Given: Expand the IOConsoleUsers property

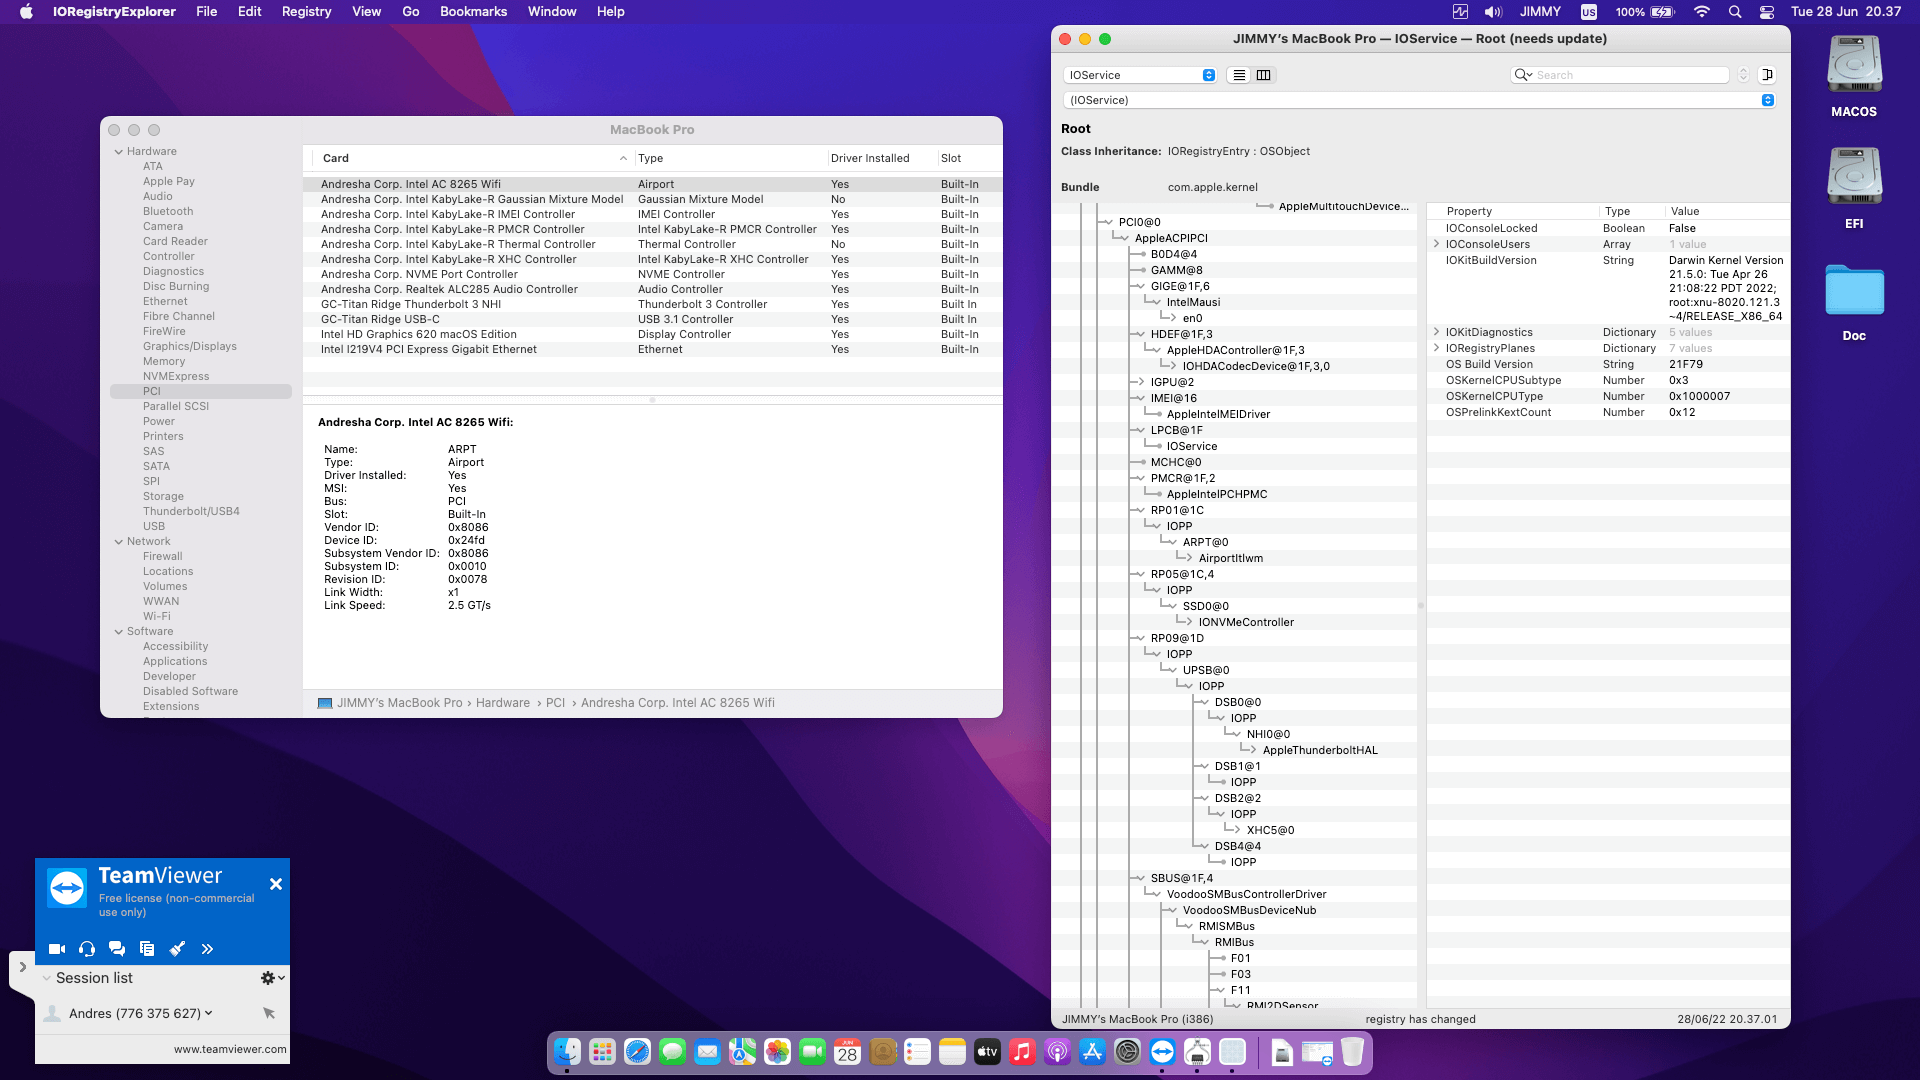Looking at the screenshot, I should click(1437, 244).
